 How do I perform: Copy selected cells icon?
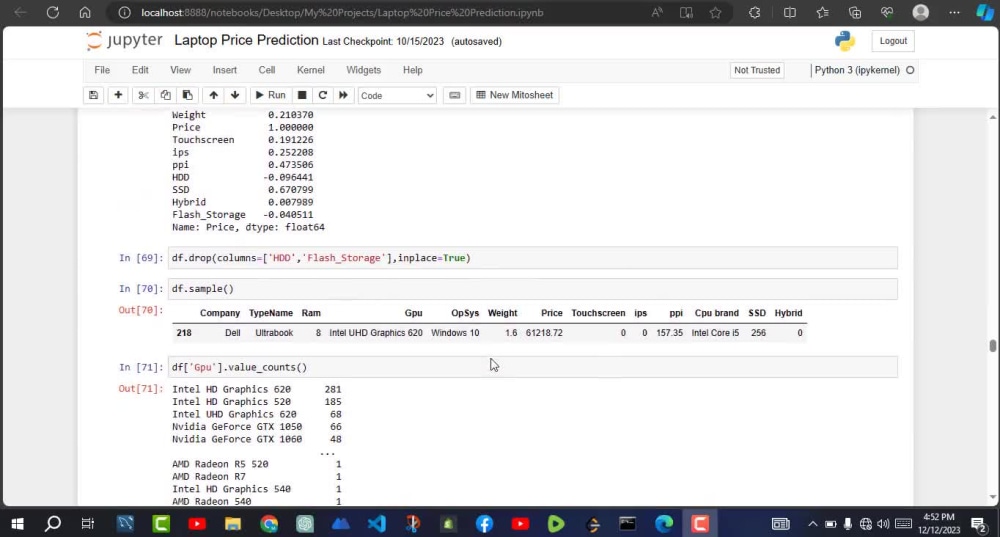pos(165,95)
